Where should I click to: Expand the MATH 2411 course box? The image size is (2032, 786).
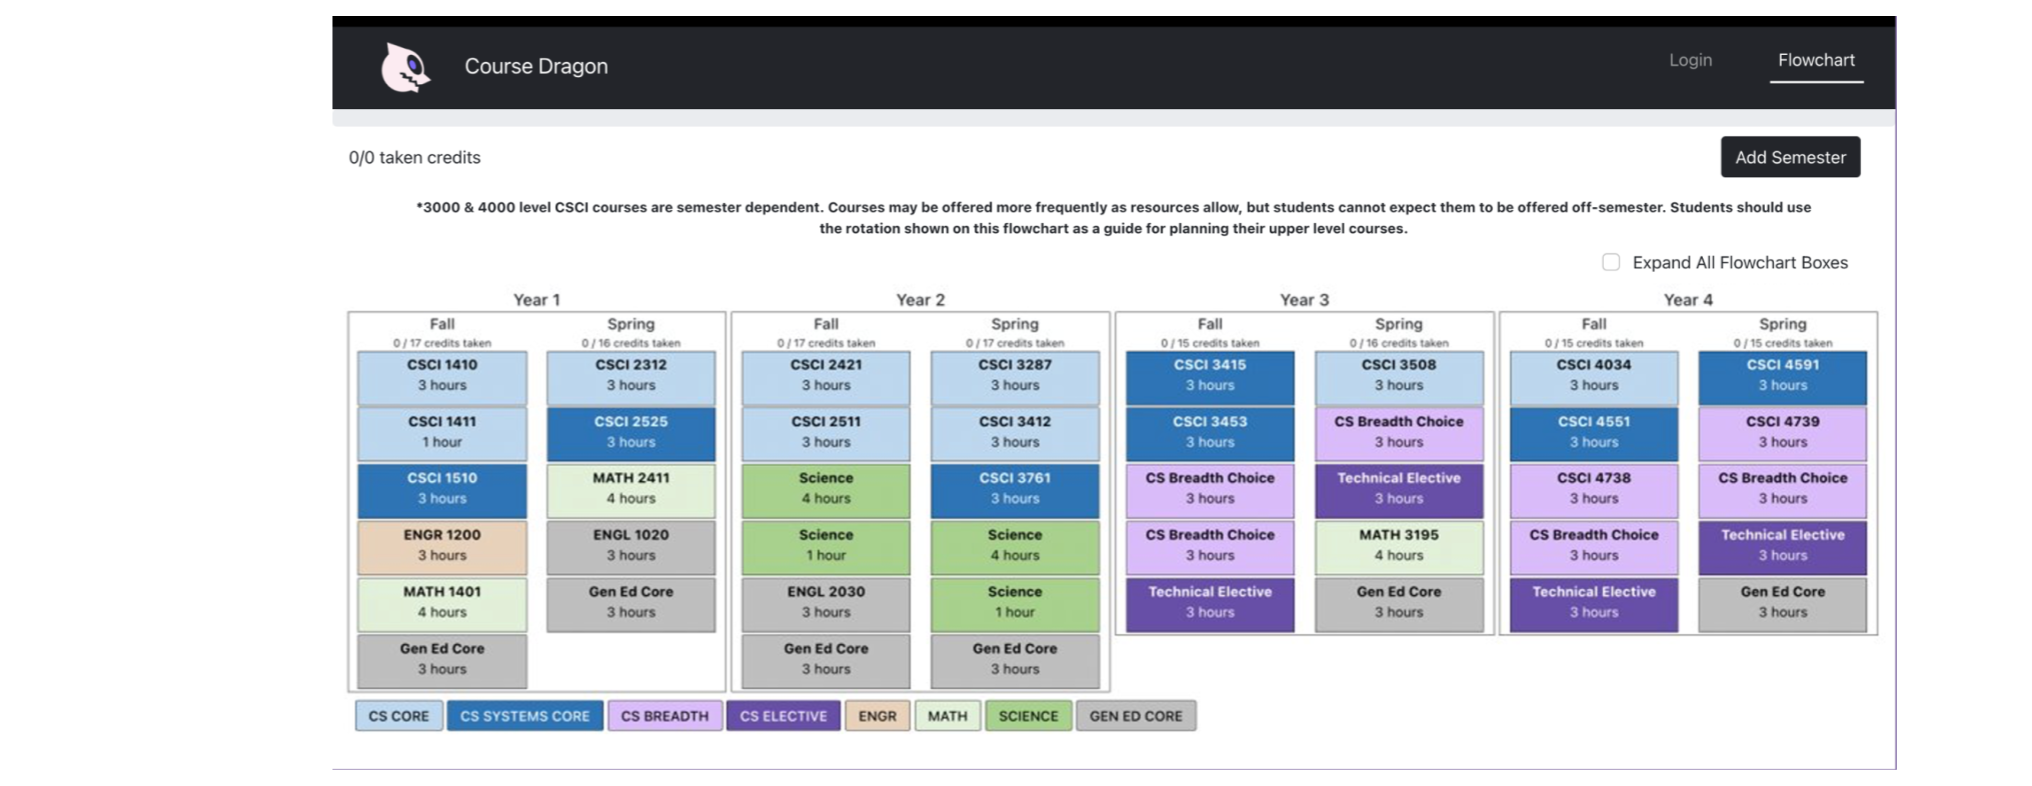[631, 489]
